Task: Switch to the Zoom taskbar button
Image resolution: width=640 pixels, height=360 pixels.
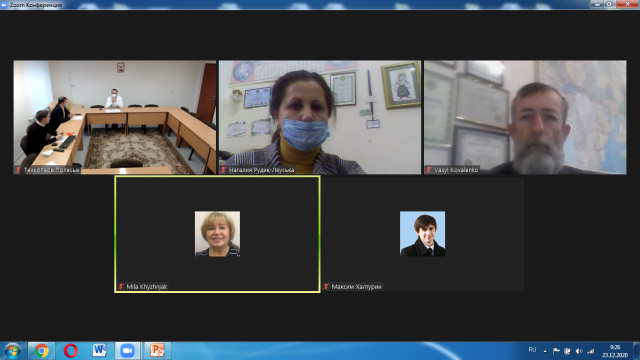Action: (128, 351)
